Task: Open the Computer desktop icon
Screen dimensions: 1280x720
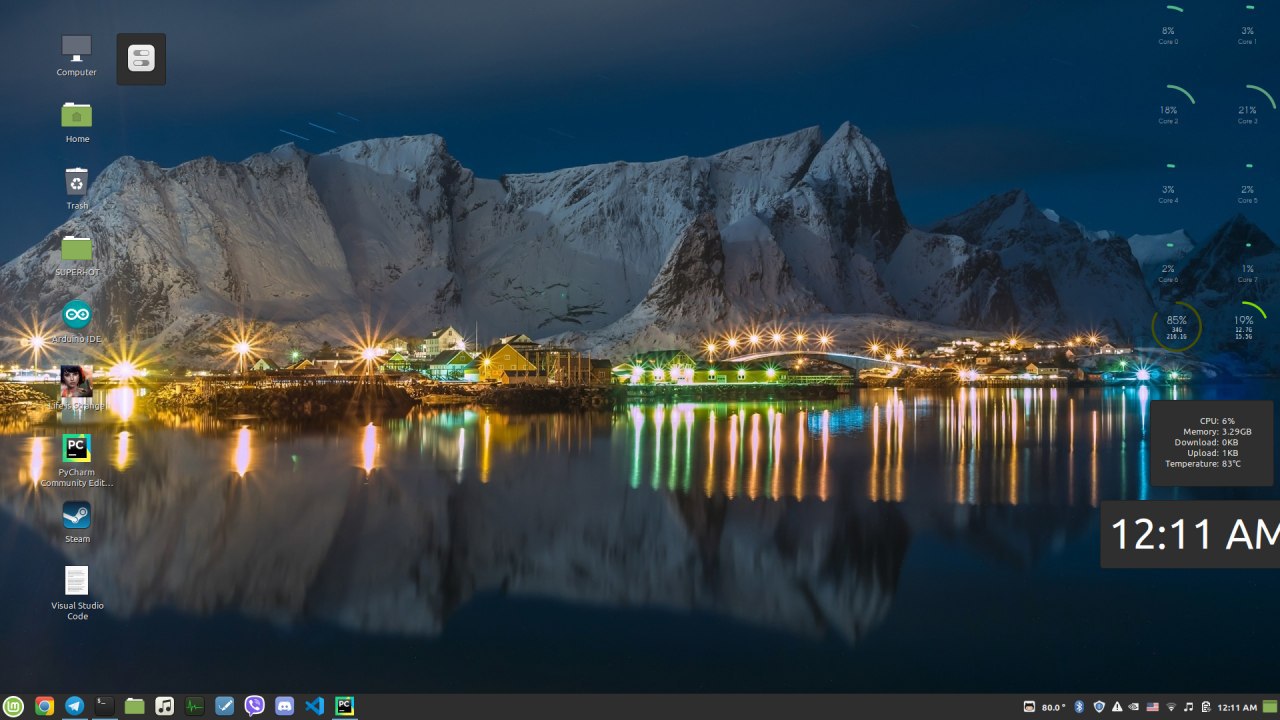Action: click(77, 55)
